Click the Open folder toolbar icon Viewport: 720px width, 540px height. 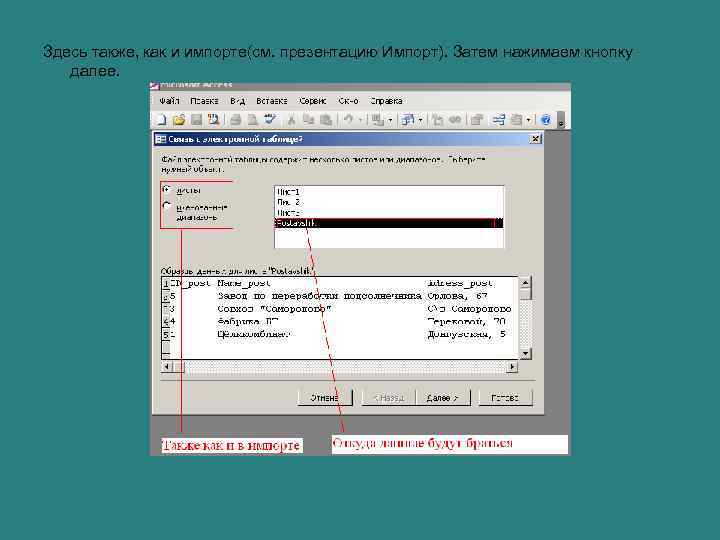click(179, 120)
